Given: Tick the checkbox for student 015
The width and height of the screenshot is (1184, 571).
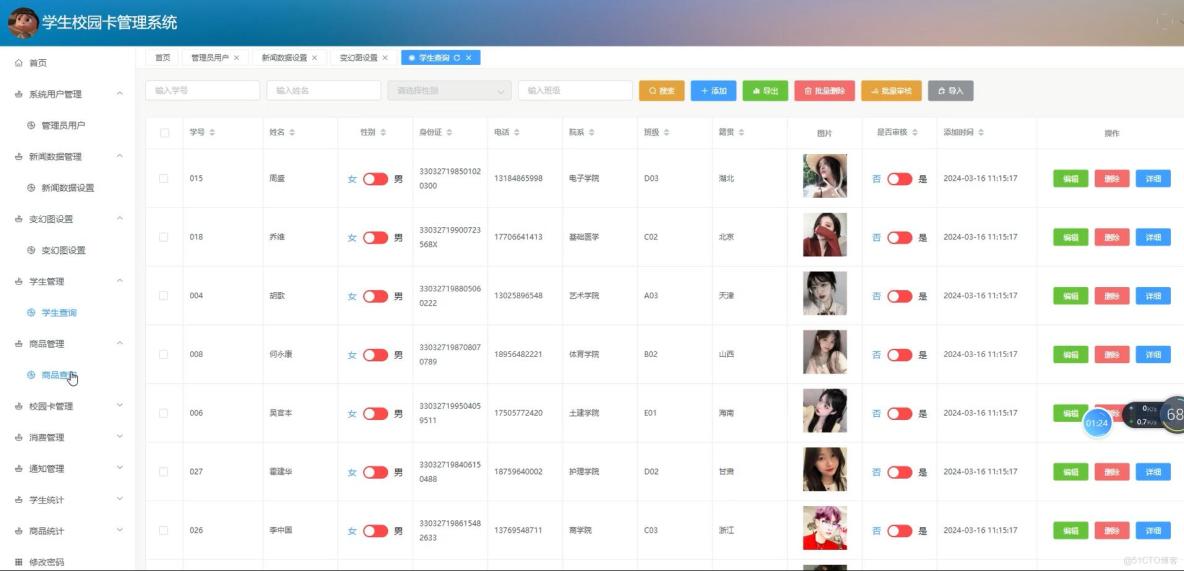Looking at the screenshot, I should (164, 178).
